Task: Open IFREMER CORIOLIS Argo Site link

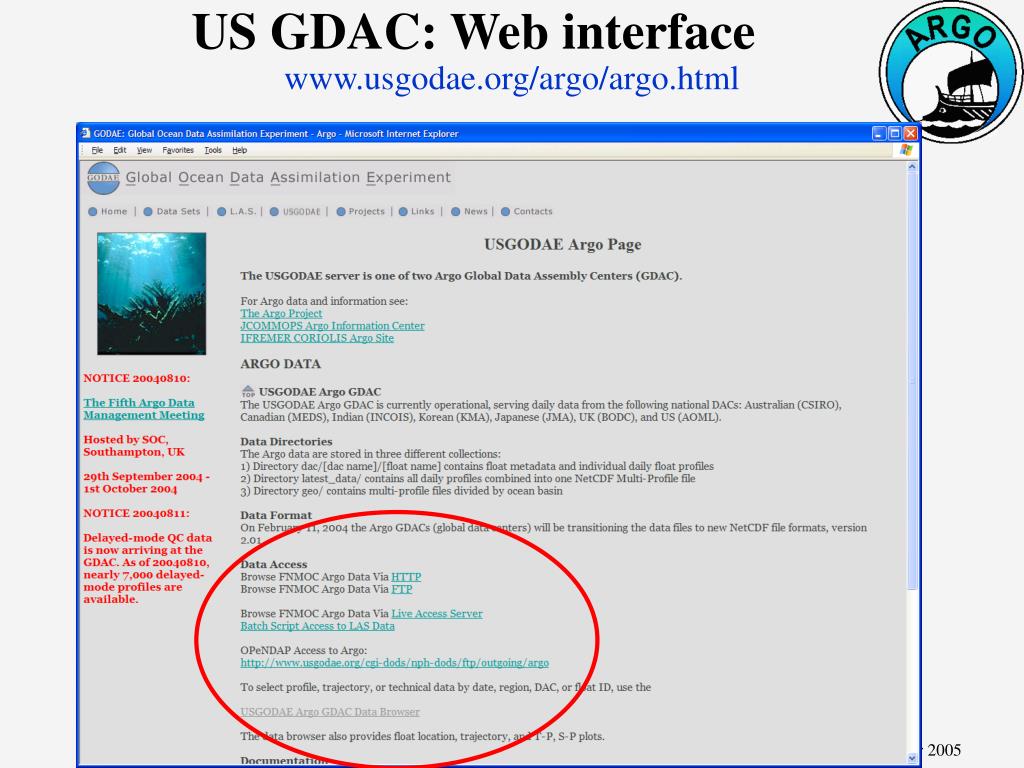Action: pos(317,338)
